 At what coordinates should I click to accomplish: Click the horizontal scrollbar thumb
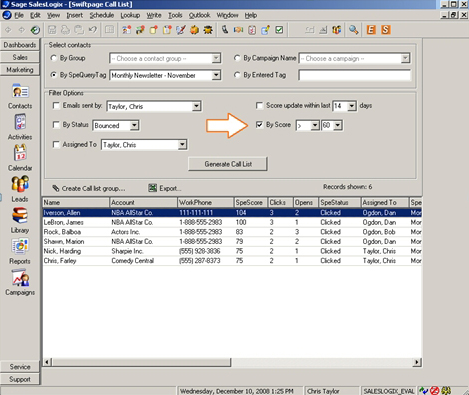click(141, 362)
